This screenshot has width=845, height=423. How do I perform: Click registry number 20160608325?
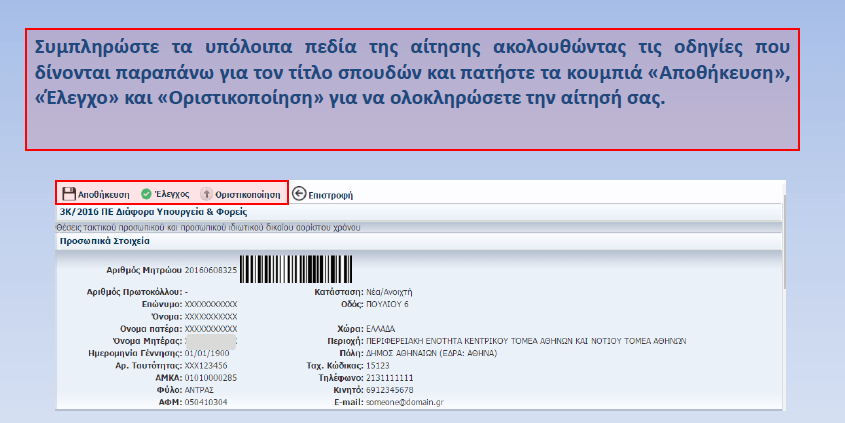click(x=211, y=270)
